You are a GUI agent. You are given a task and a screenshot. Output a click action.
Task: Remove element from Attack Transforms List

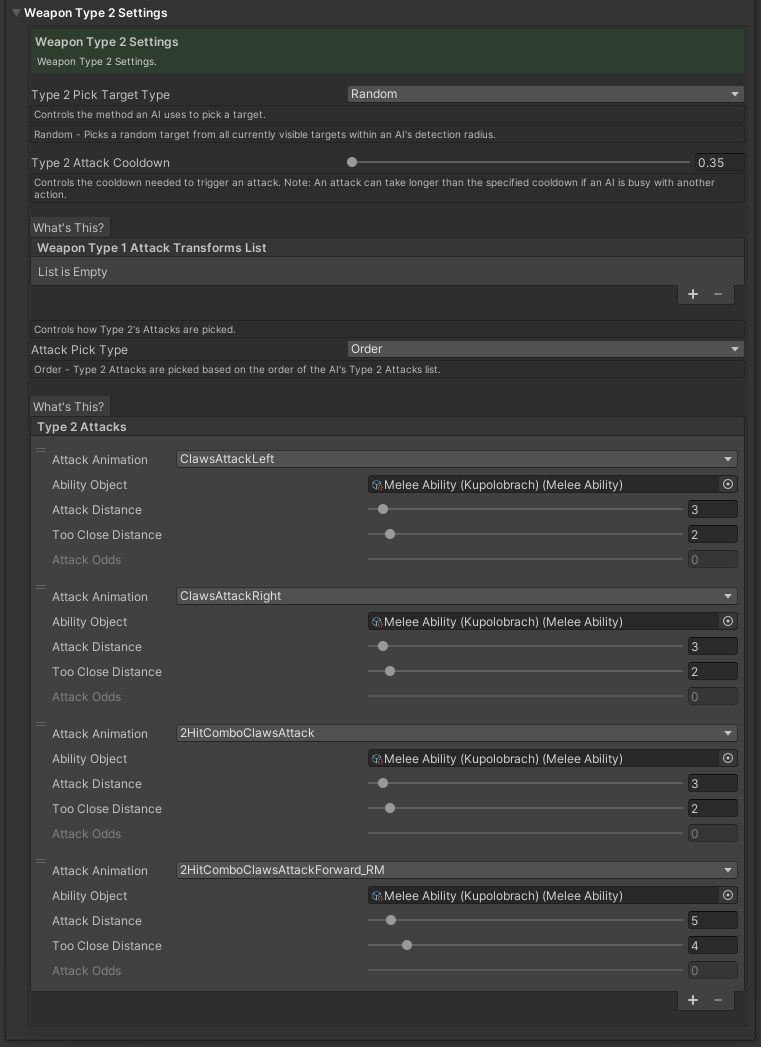tap(718, 294)
